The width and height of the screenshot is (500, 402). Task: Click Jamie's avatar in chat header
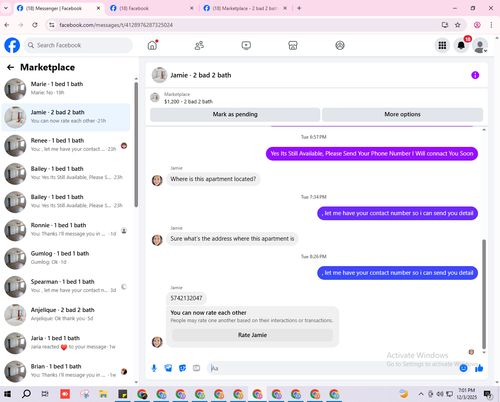(159, 75)
